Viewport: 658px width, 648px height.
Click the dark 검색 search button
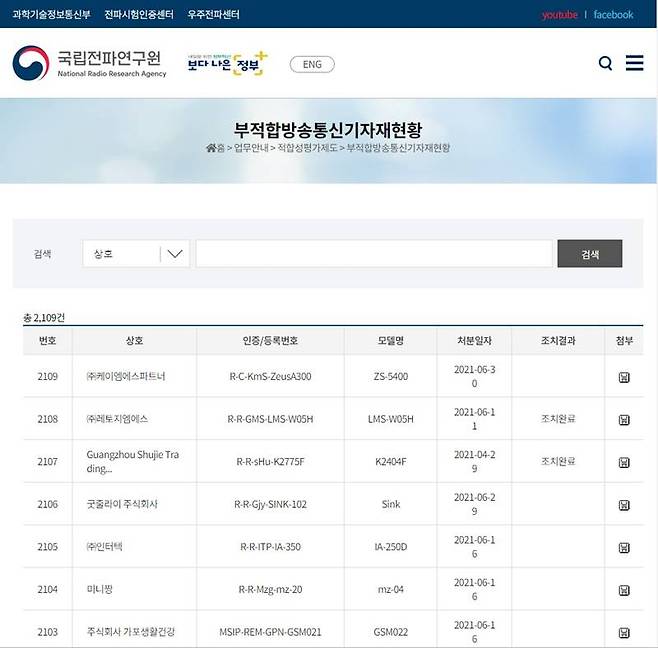click(x=590, y=253)
